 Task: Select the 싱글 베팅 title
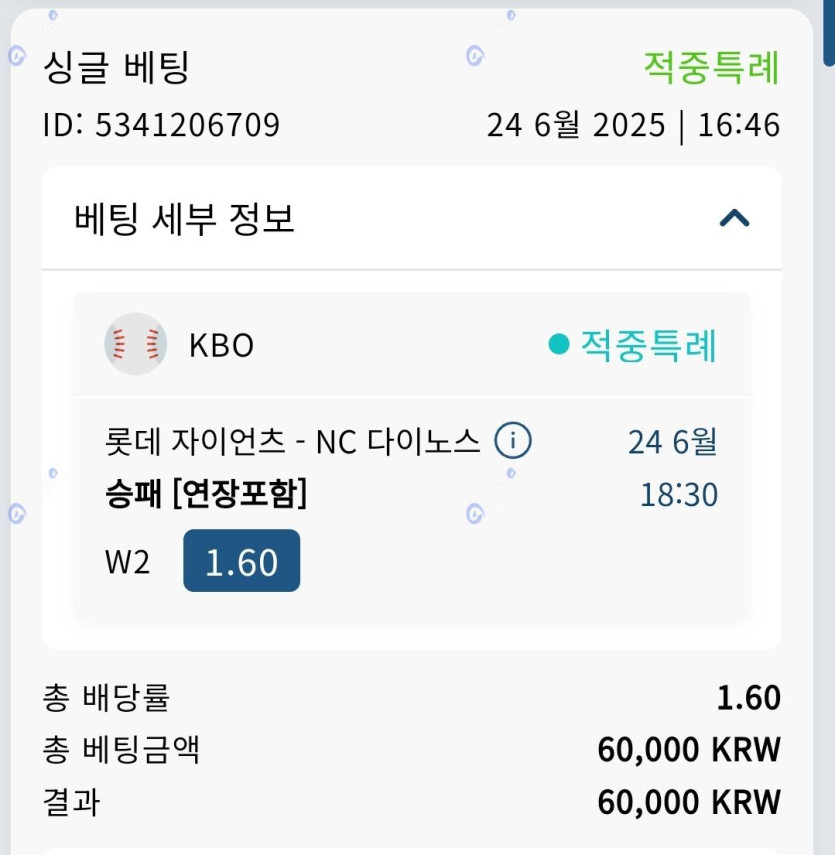pos(116,68)
